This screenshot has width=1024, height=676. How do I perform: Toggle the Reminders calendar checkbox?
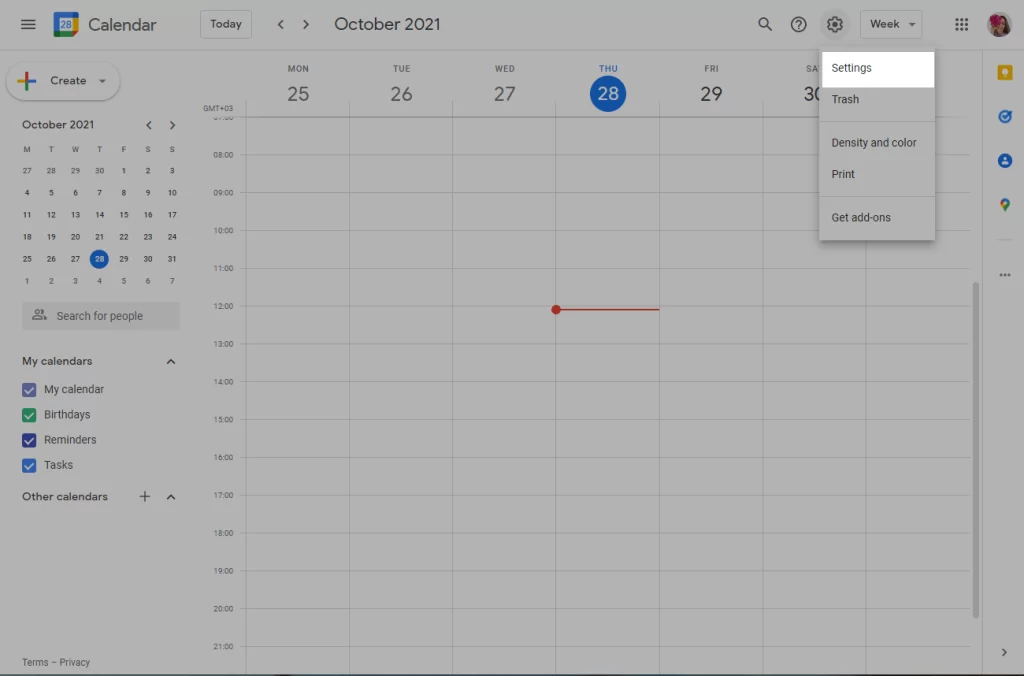[29, 440]
